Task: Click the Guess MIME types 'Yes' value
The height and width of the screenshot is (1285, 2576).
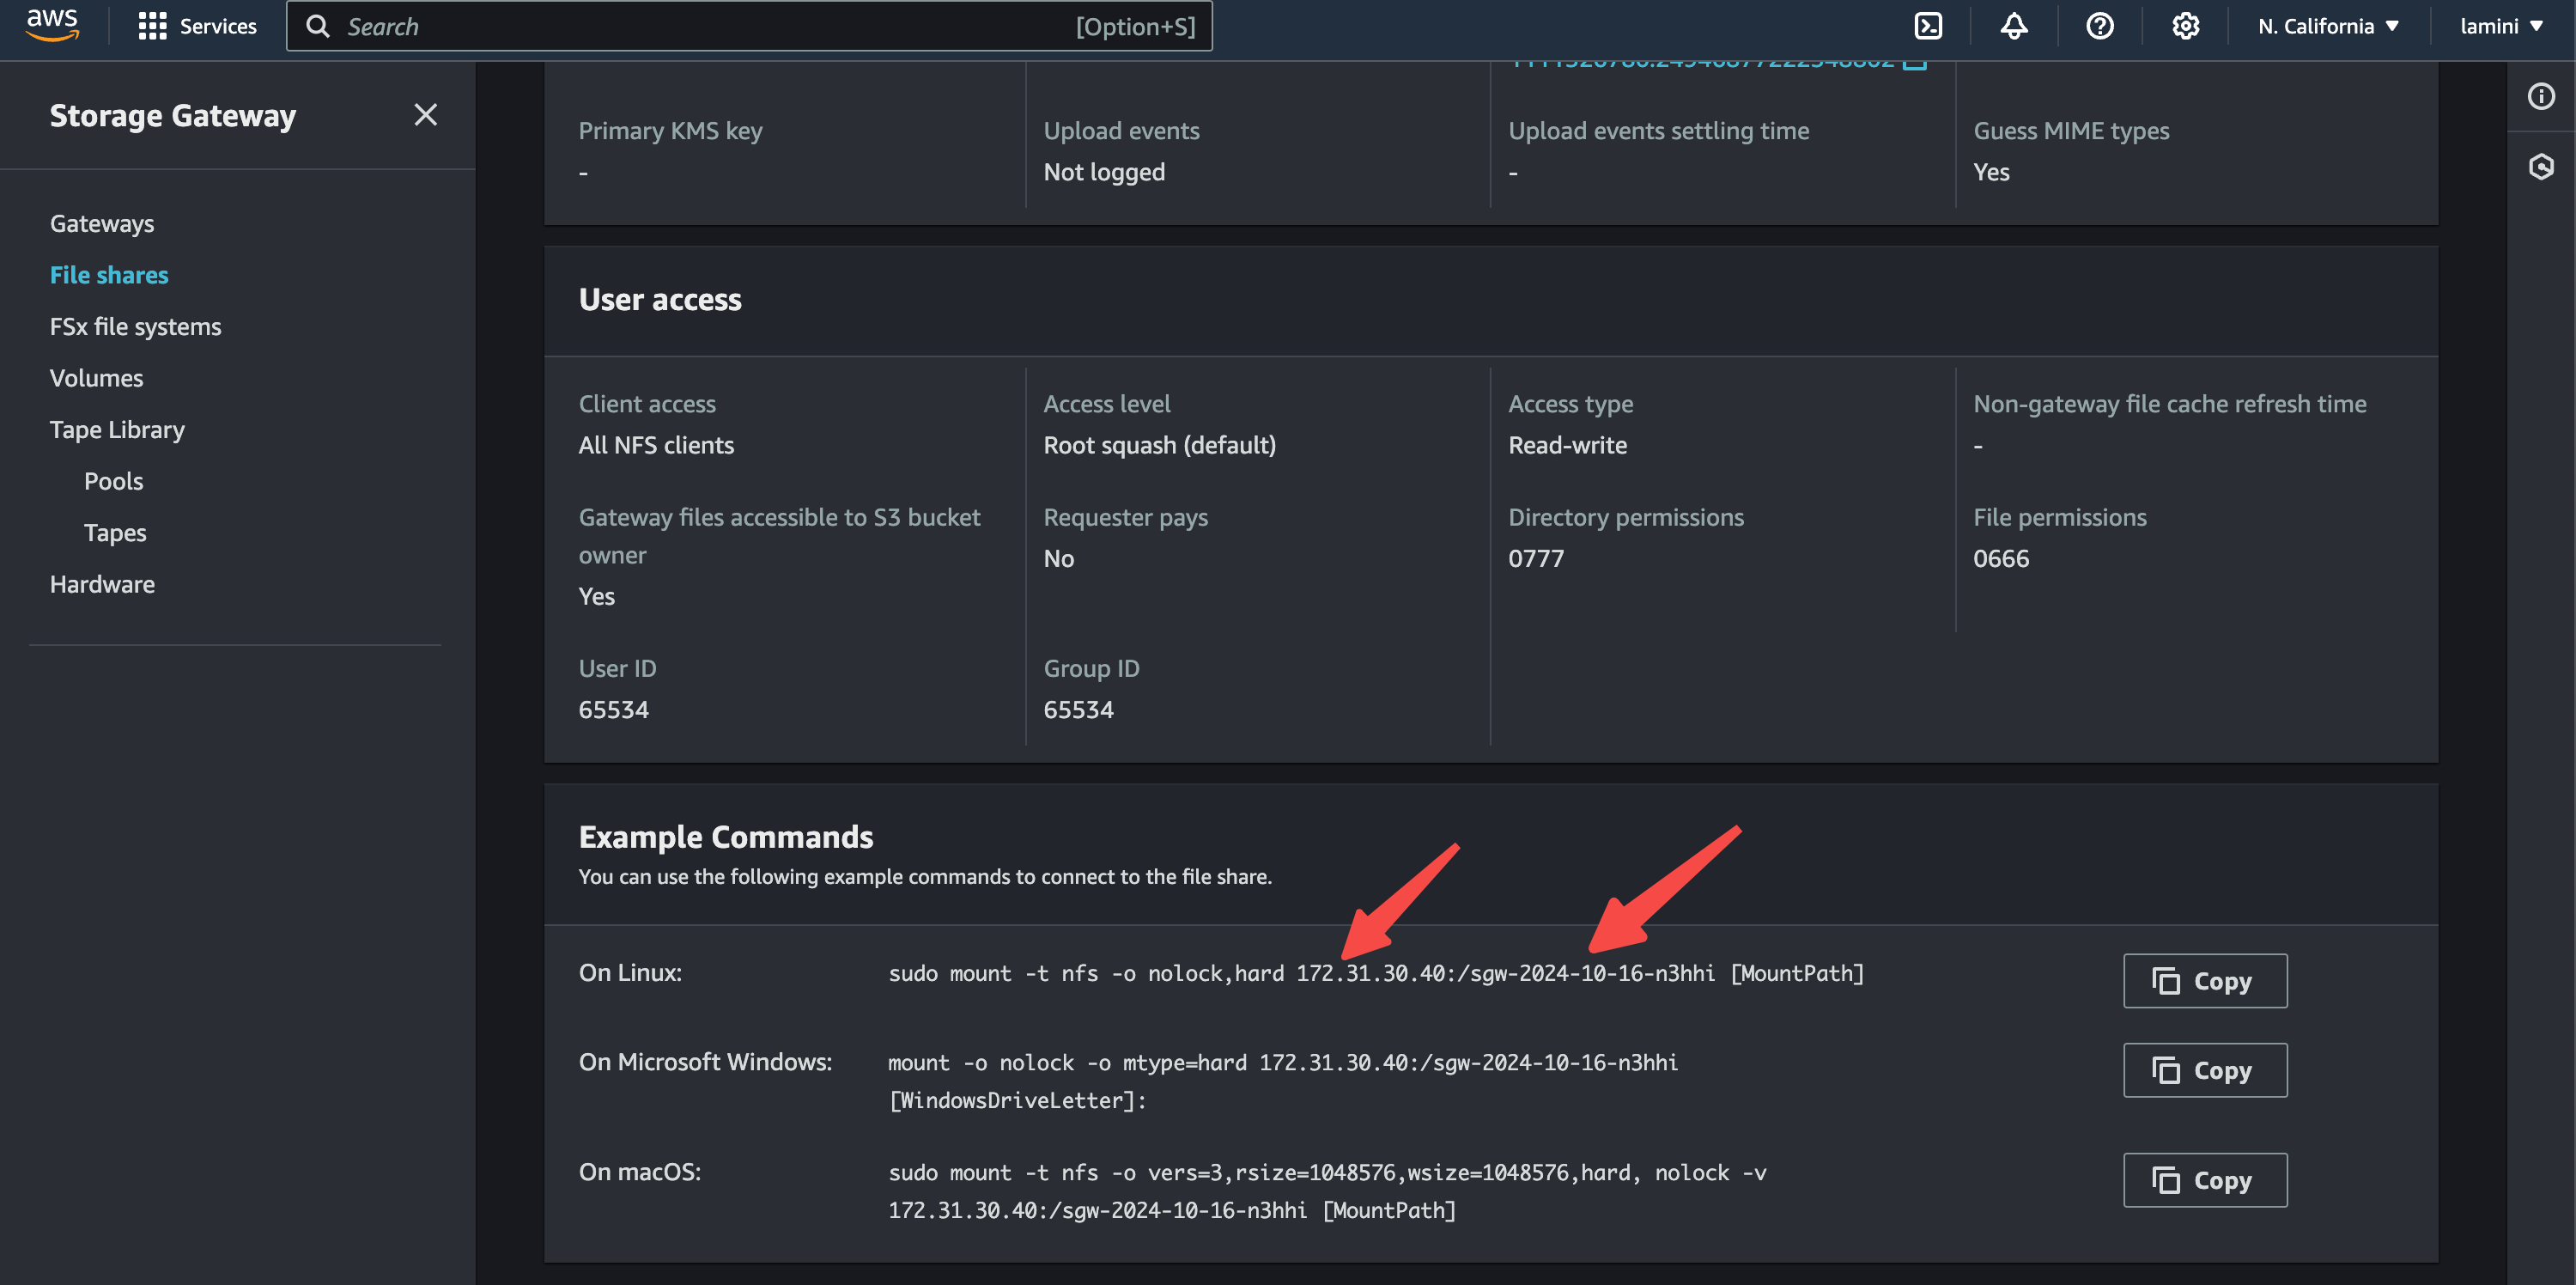Action: point(1991,172)
